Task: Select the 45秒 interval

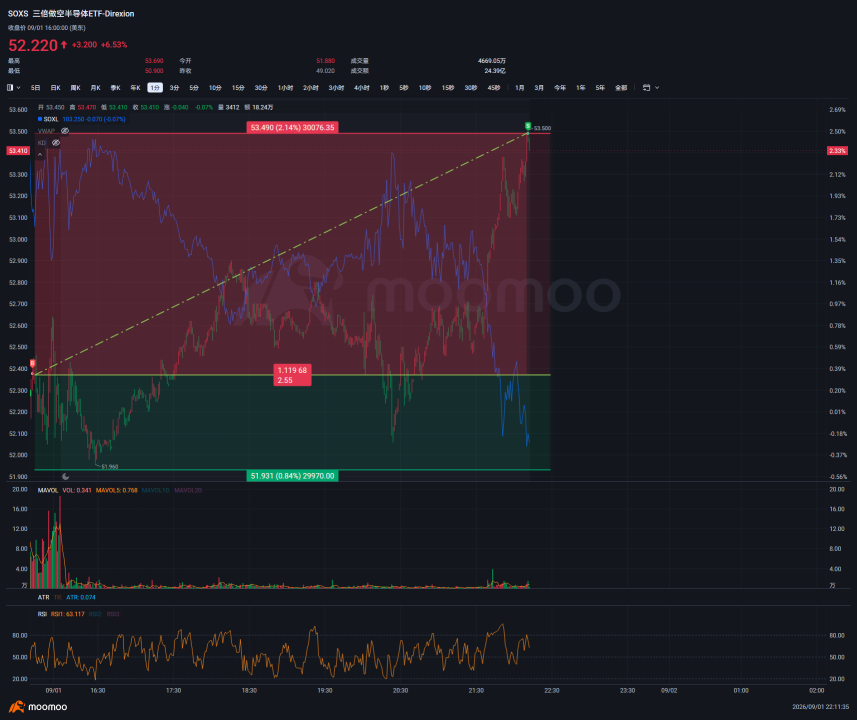Action: [494, 87]
